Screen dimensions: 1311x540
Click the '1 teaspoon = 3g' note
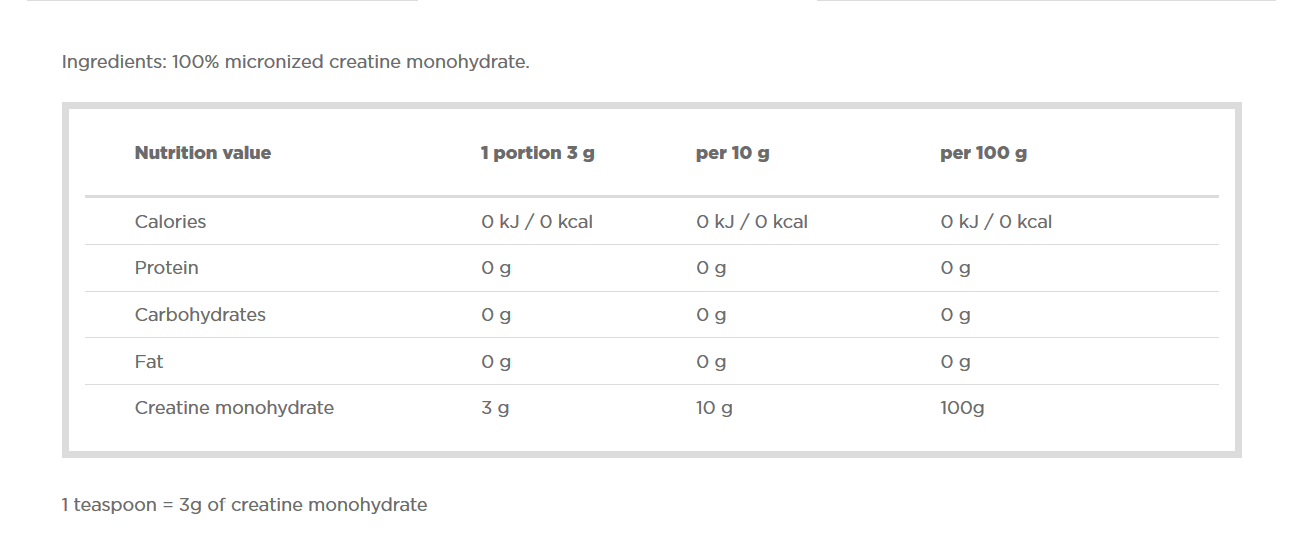click(x=244, y=505)
